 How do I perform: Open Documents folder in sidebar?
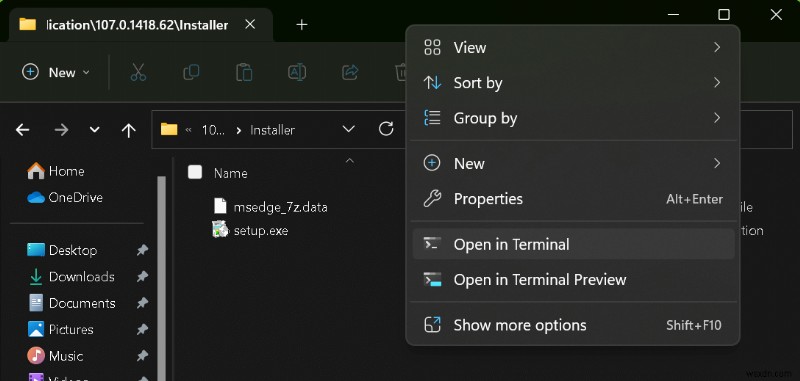coord(71,303)
